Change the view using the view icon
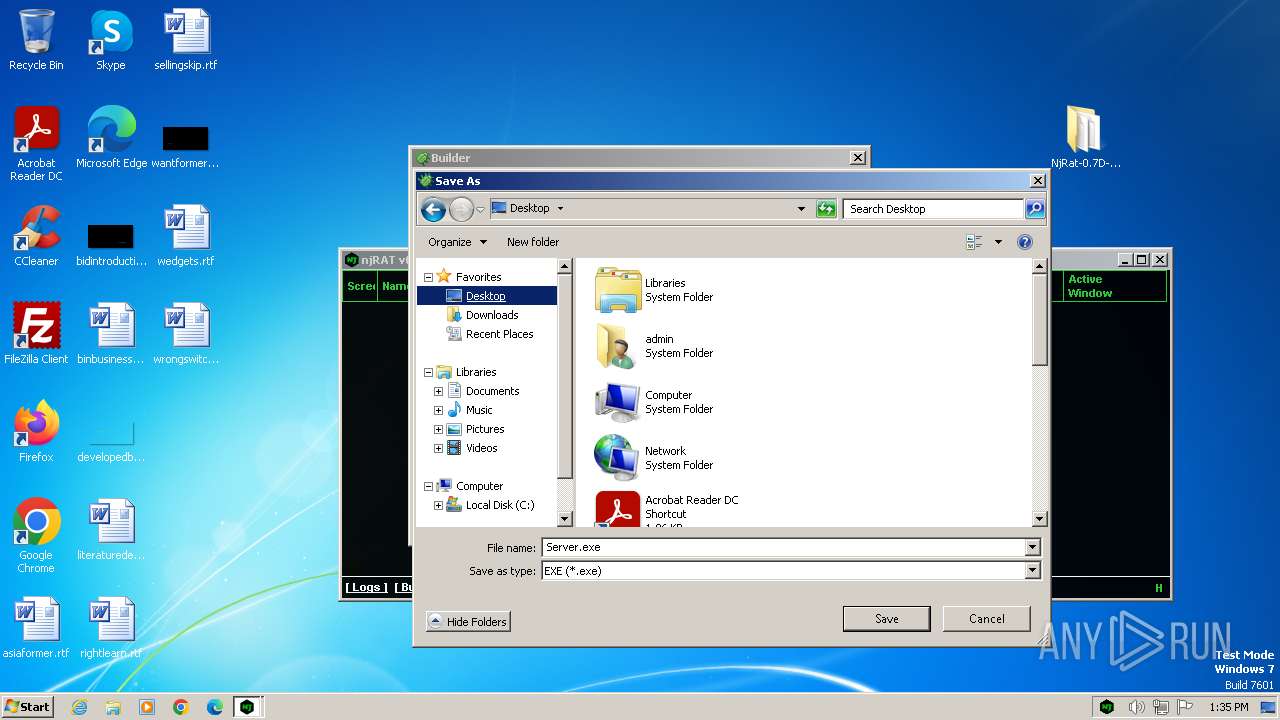Image resolution: width=1280 pixels, height=720 pixels. click(974, 242)
